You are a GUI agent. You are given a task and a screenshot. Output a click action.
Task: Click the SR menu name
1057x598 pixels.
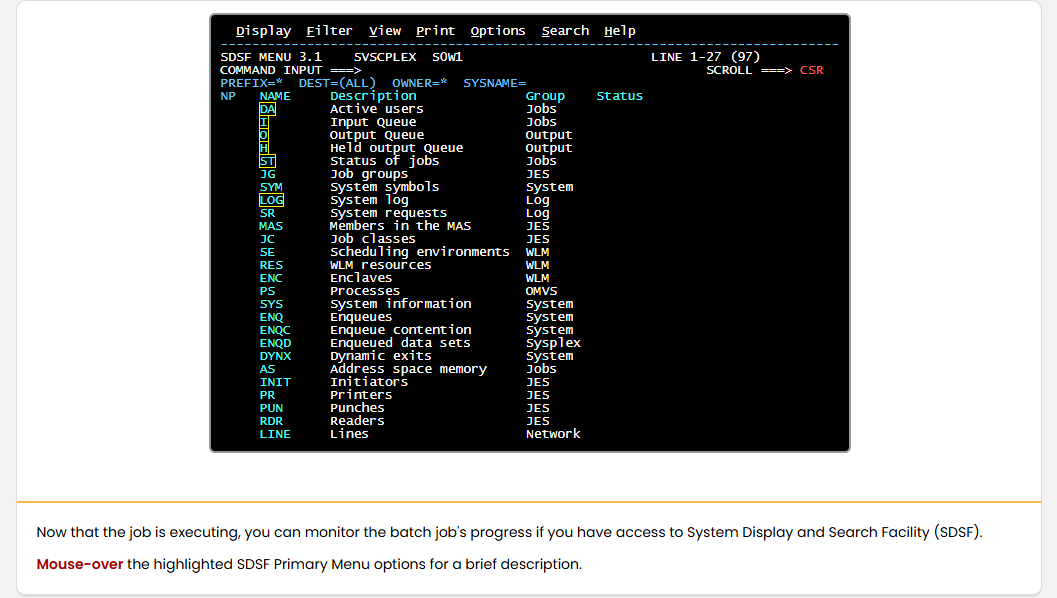click(268, 213)
